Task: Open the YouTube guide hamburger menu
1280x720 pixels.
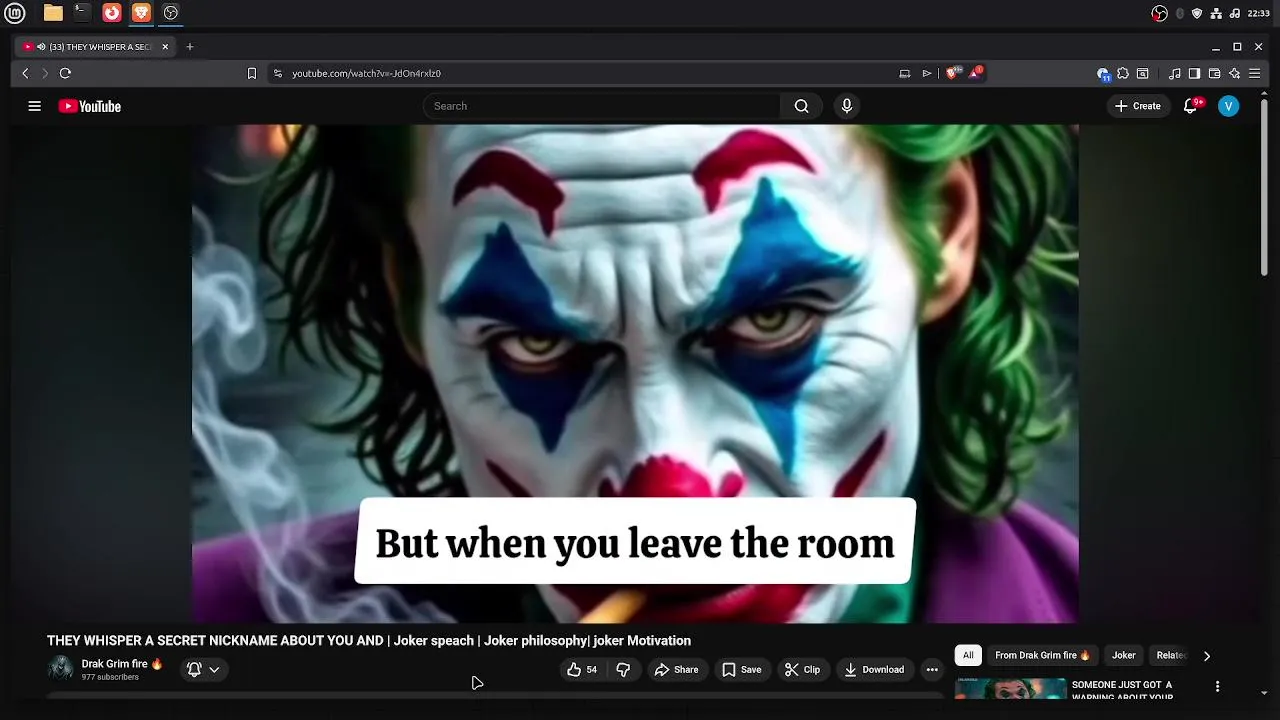Action: pos(35,106)
